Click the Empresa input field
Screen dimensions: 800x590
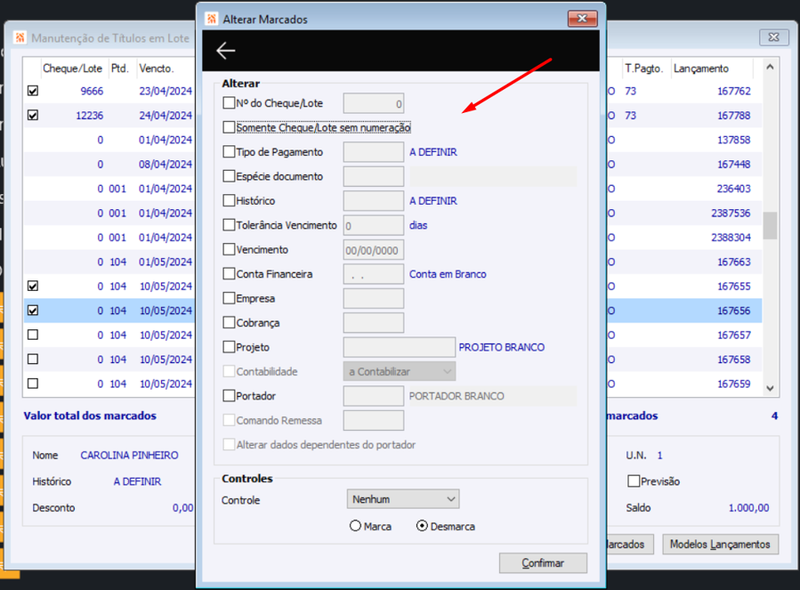coord(373,299)
